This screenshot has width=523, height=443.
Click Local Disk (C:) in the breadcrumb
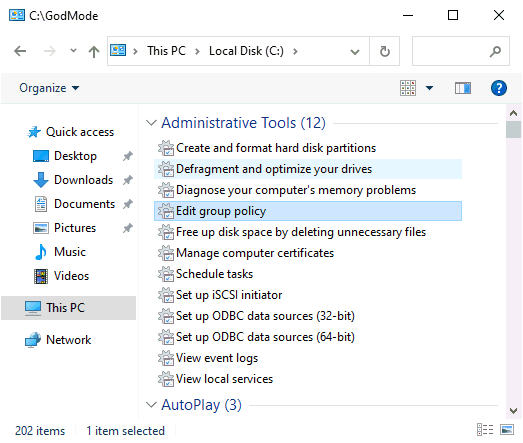point(246,51)
